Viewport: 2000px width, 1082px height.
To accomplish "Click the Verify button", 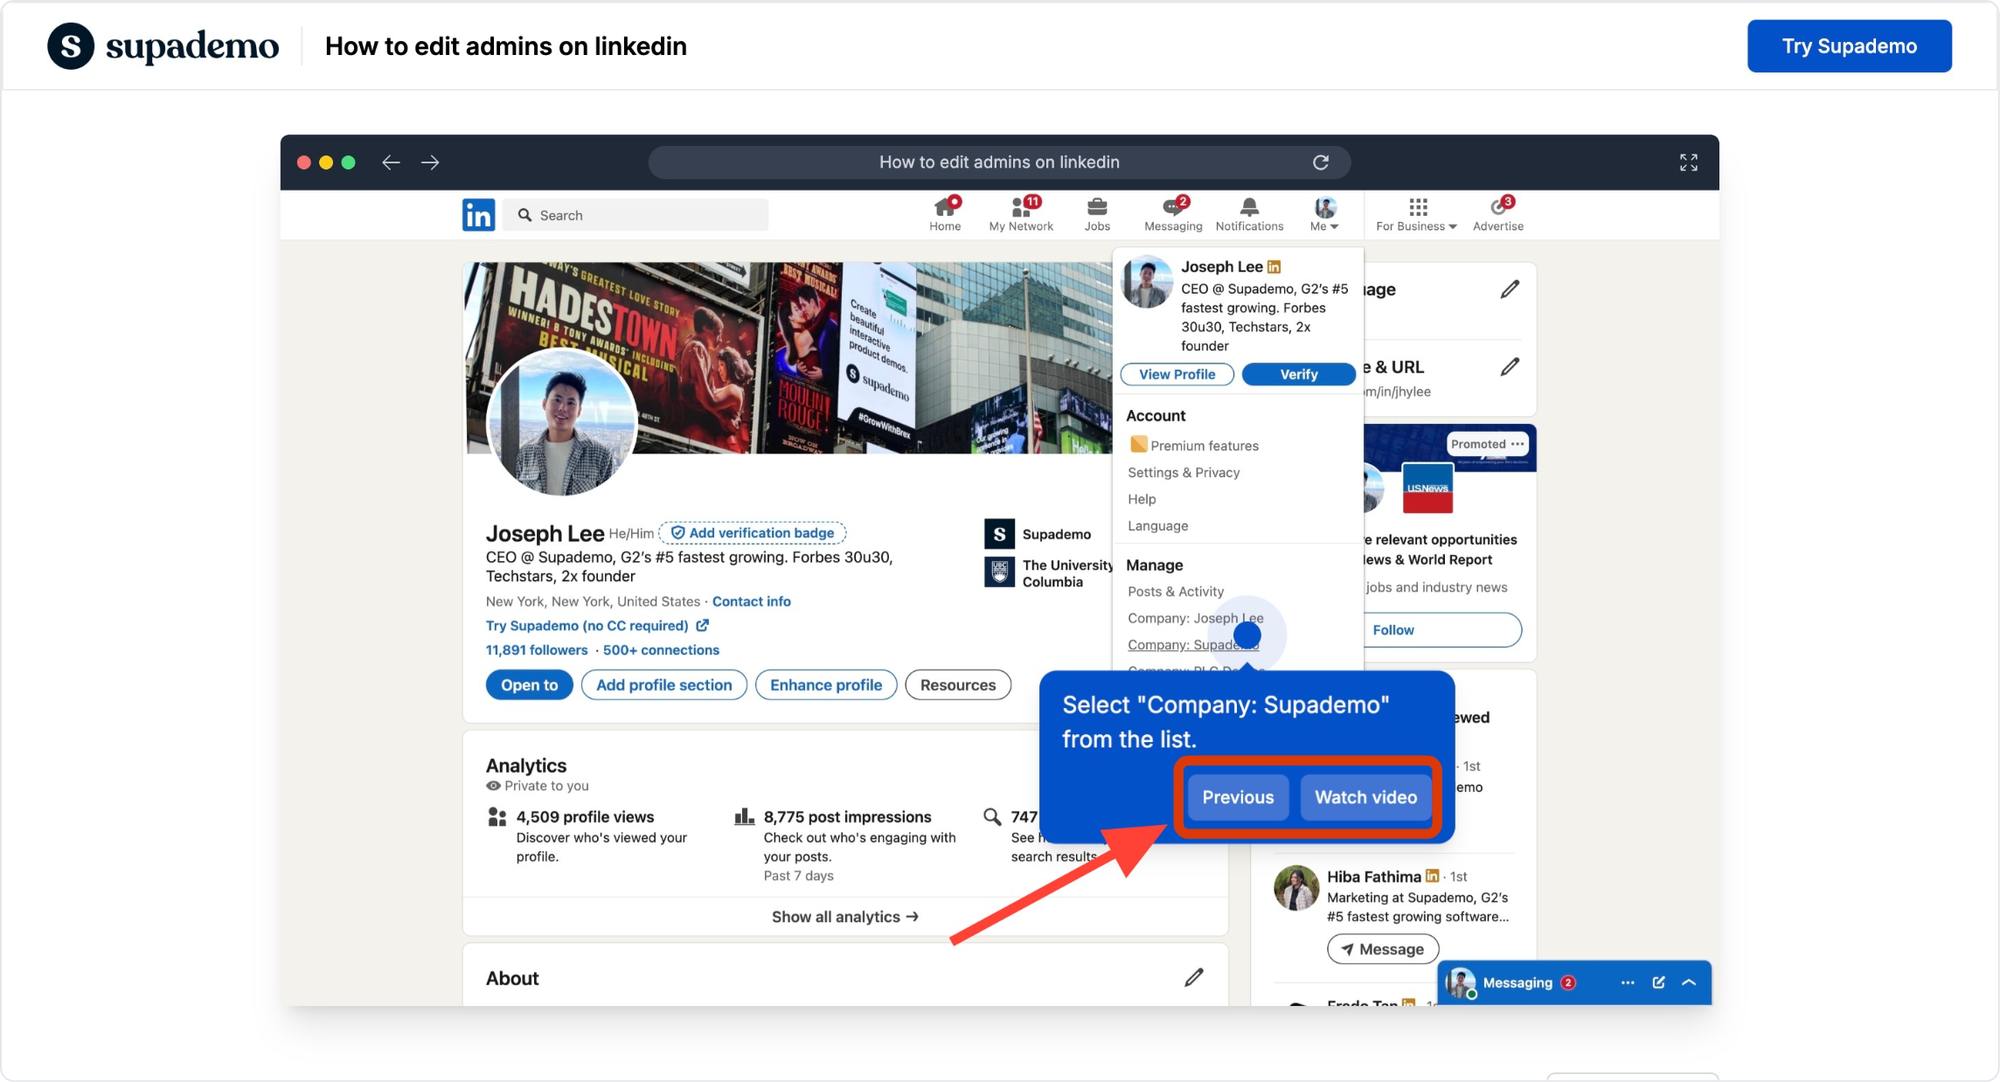I will [x=1299, y=374].
